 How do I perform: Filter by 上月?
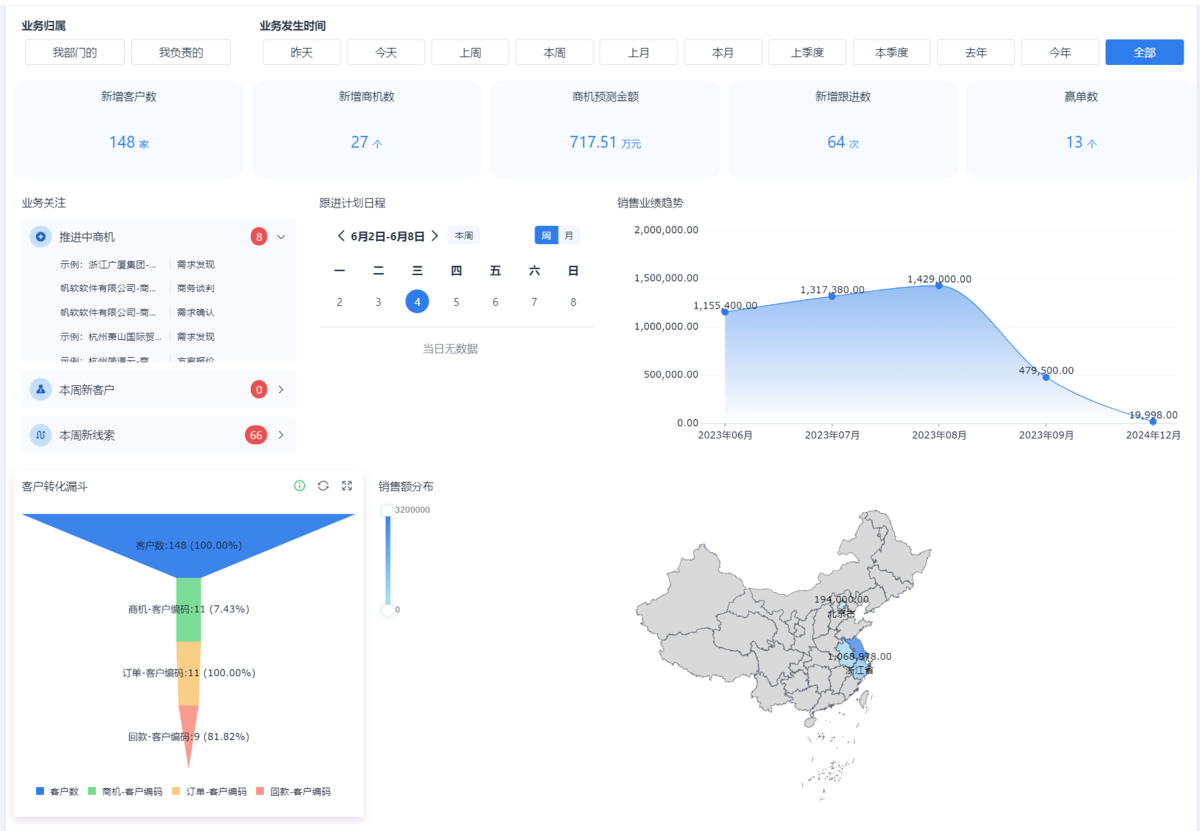(x=639, y=52)
